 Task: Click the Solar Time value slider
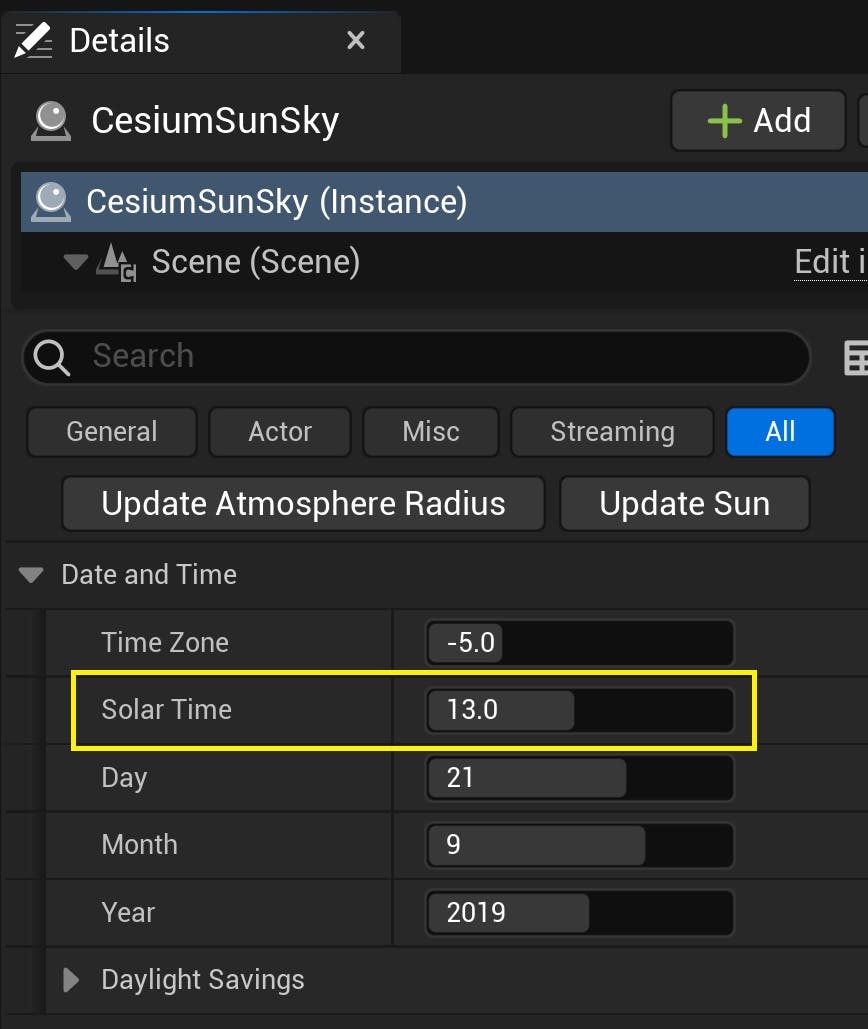[x=580, y=710]
